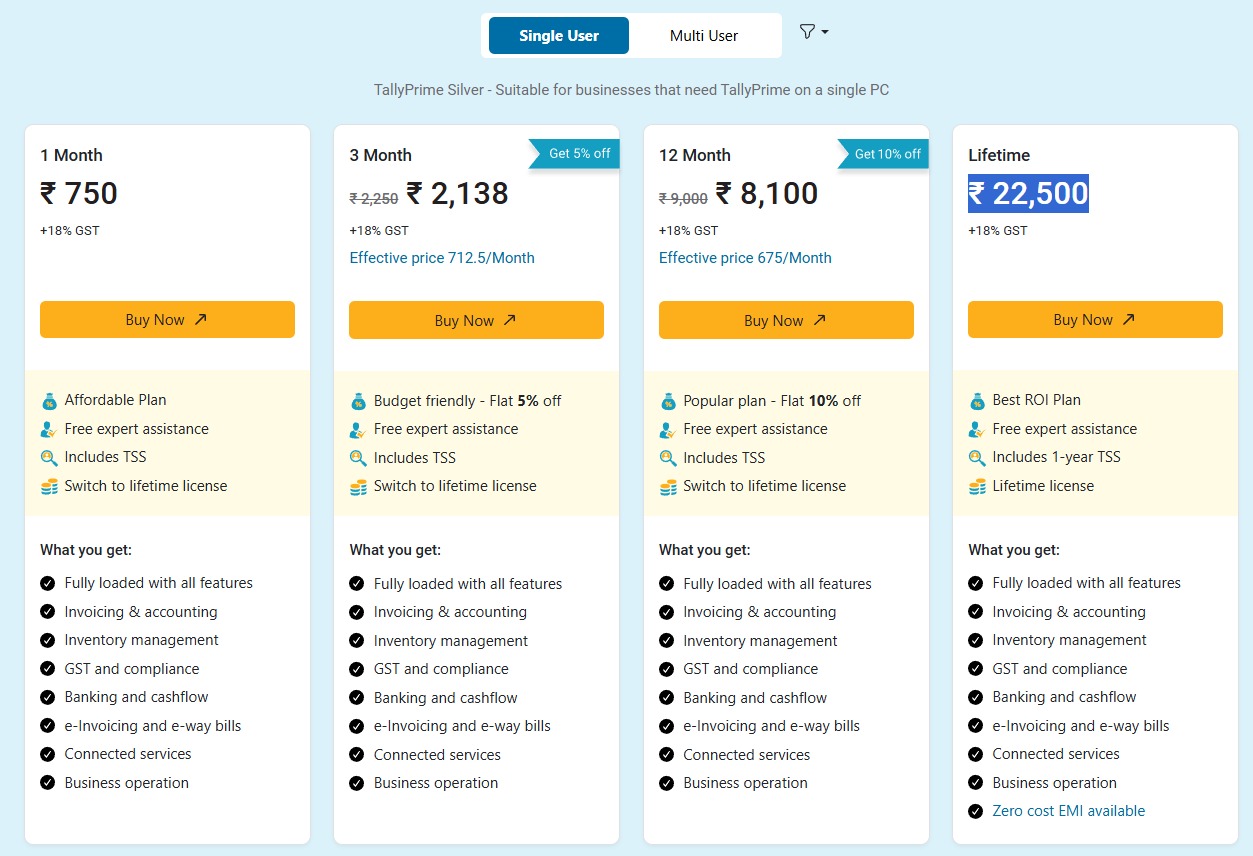Click Buy Now for 12 Month plan

click(x=786, y=321)
